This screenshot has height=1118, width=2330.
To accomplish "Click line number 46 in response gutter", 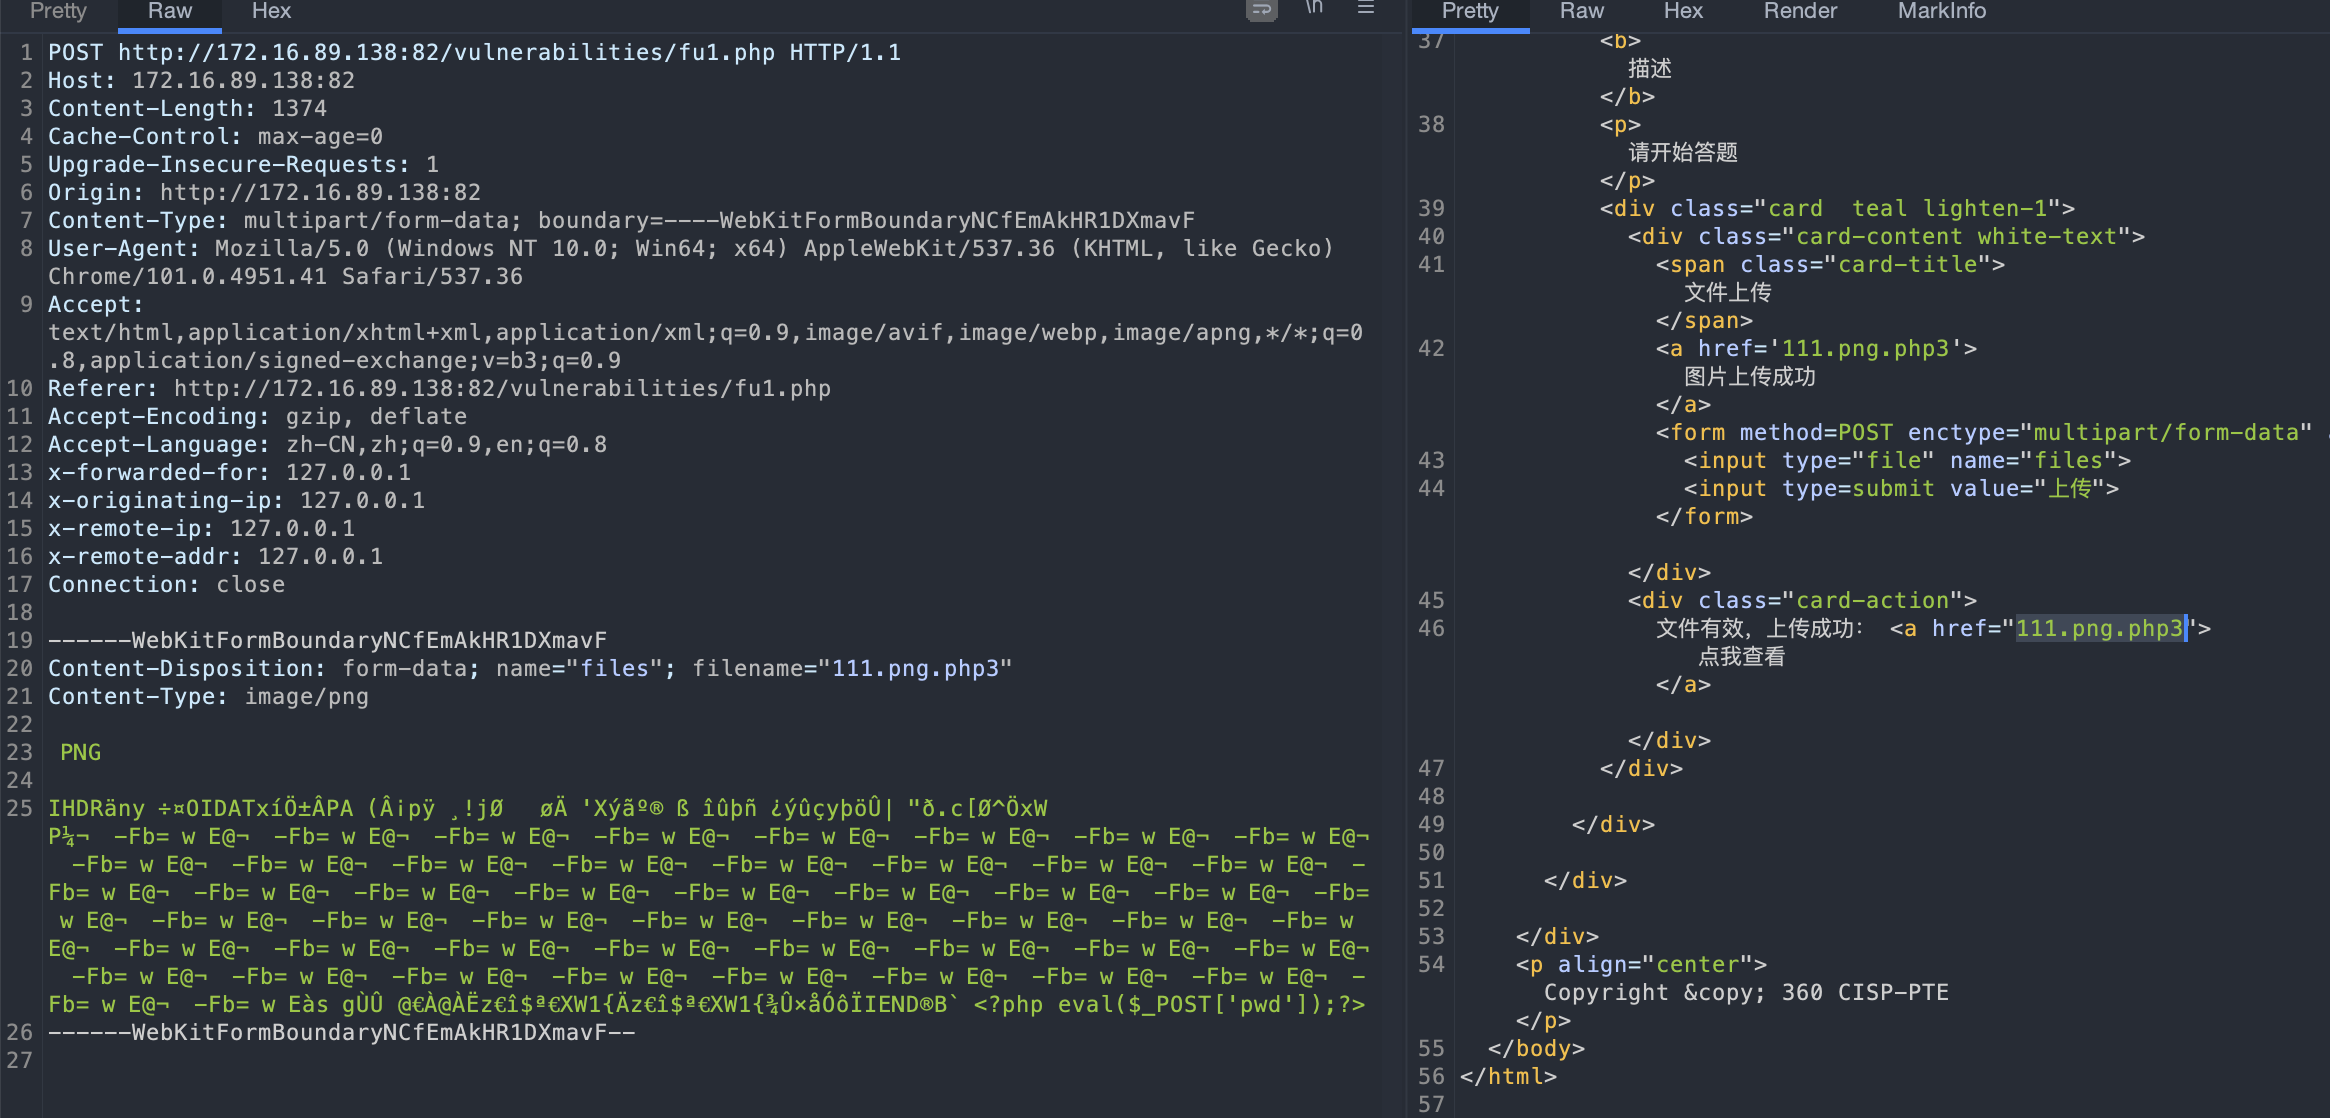I will point(1431,629).
